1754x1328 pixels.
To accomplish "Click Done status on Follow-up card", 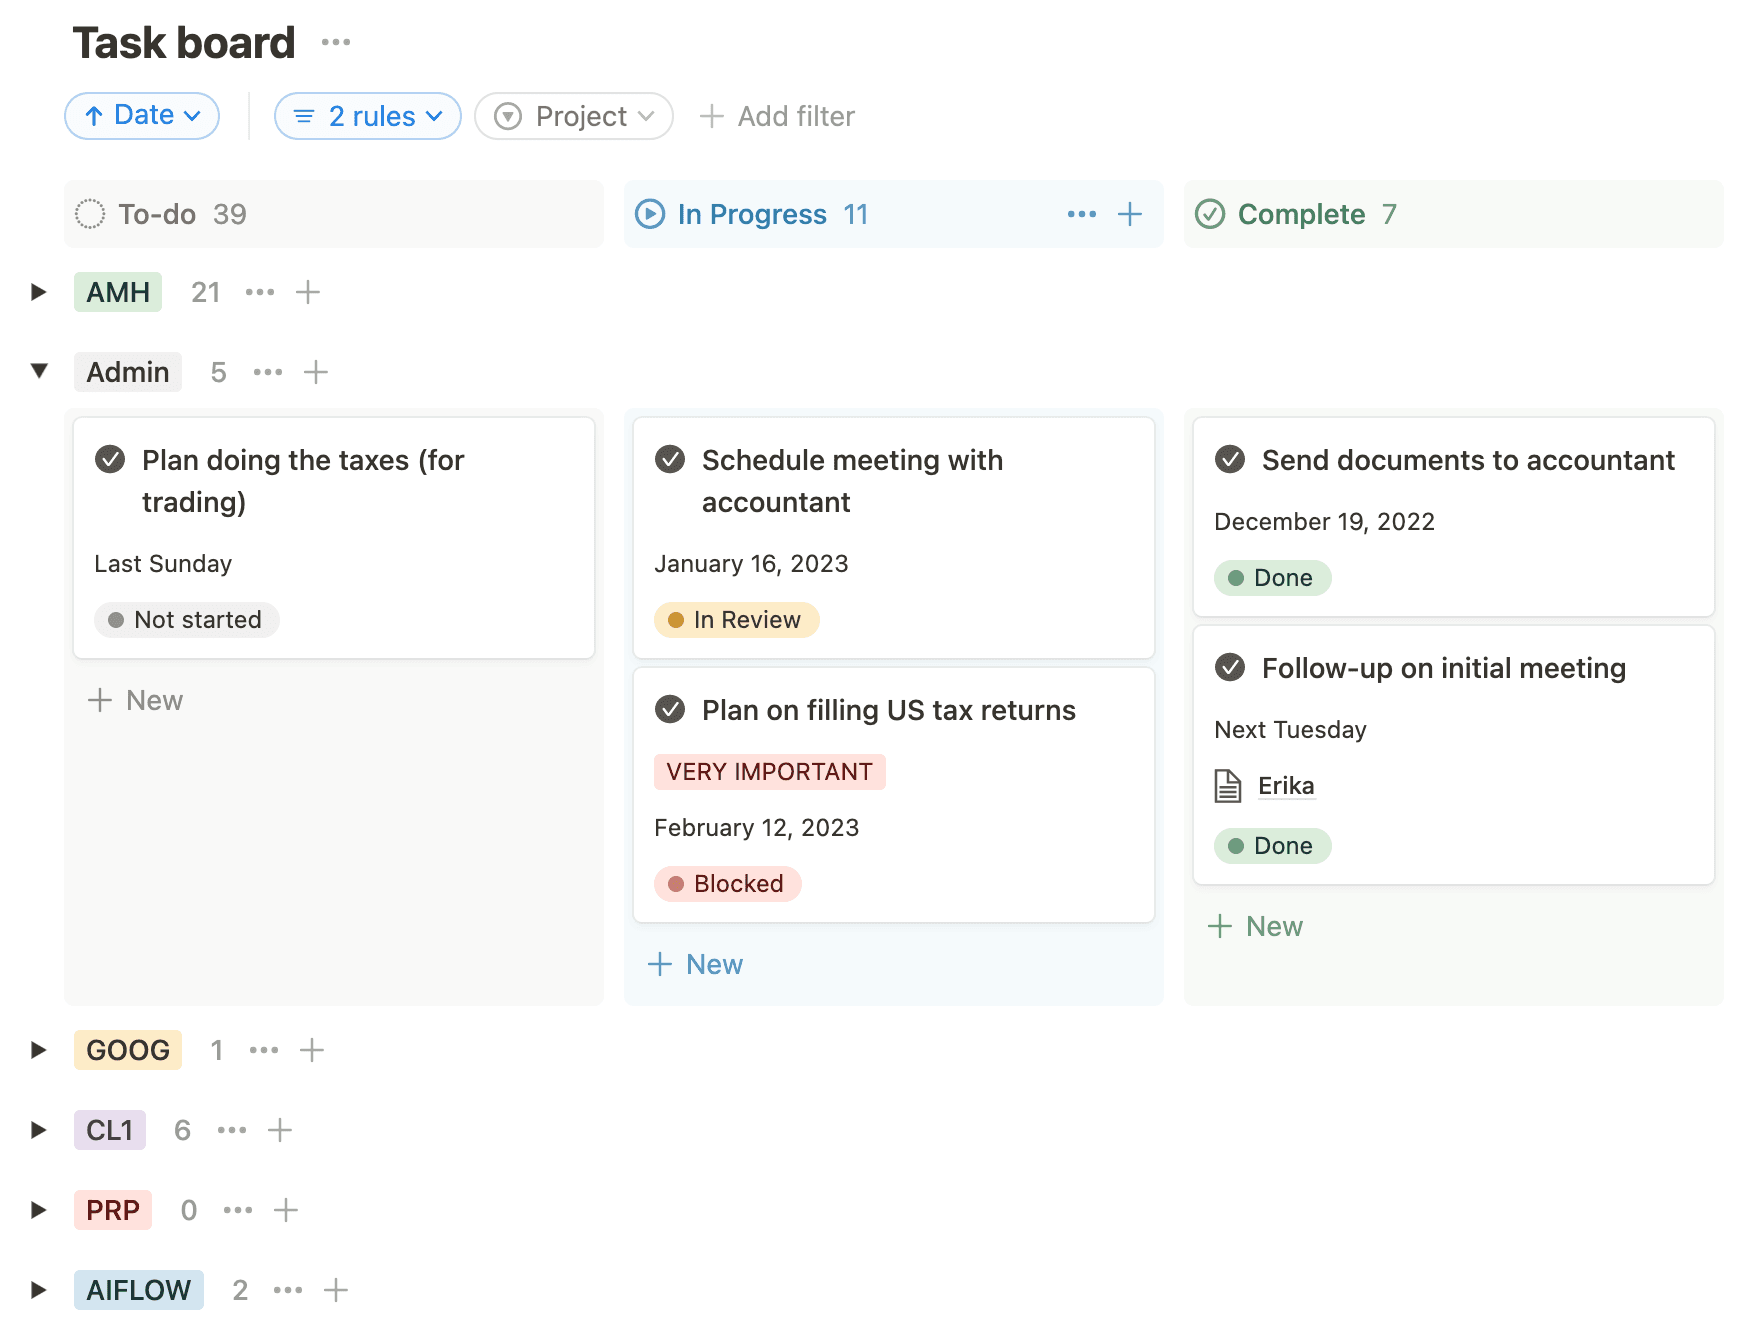I will pos(1273,846).
